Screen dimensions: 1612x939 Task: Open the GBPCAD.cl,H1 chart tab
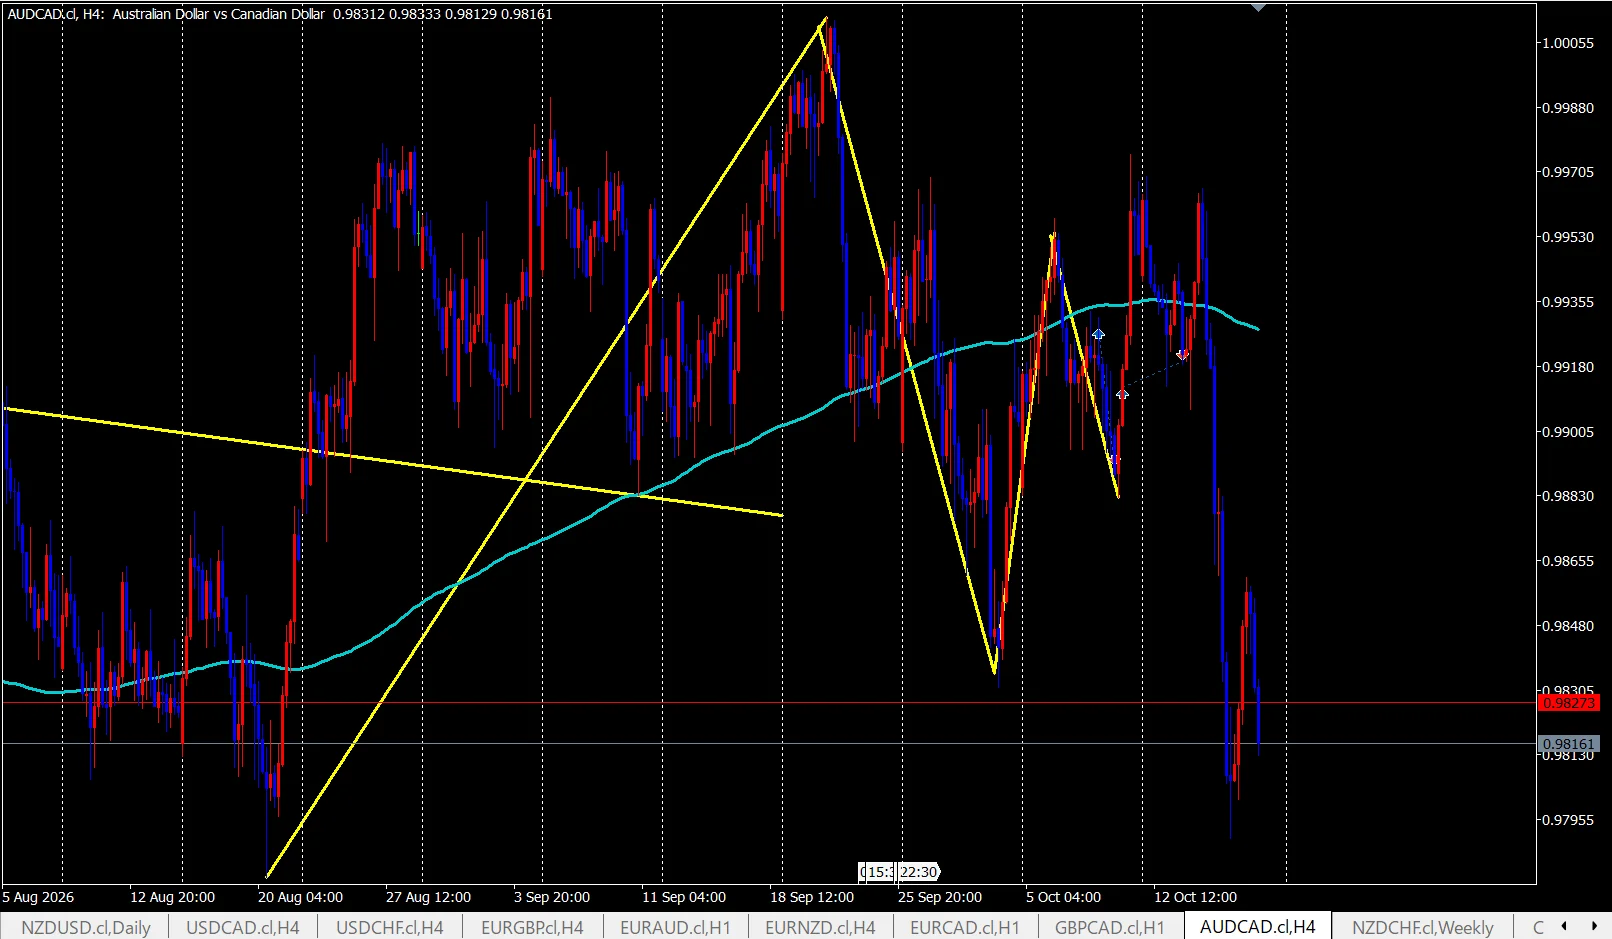1110,927
